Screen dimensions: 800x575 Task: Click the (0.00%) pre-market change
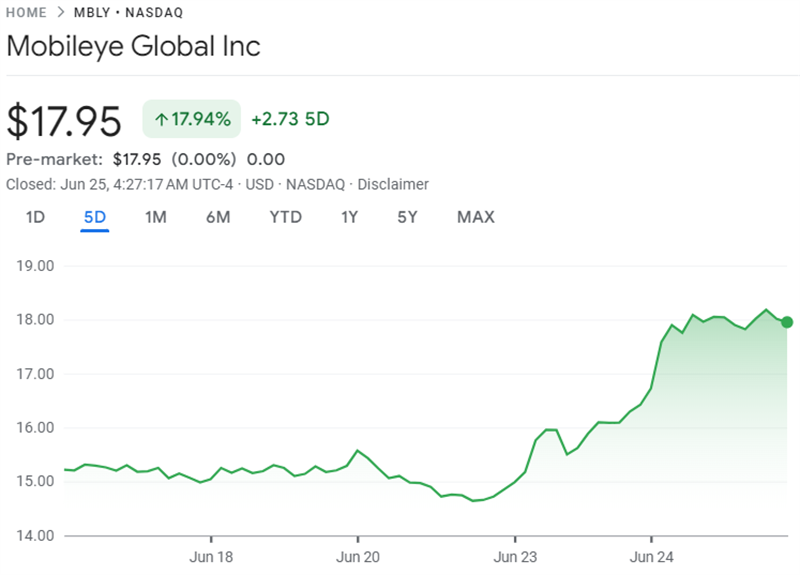pos(204,159)
